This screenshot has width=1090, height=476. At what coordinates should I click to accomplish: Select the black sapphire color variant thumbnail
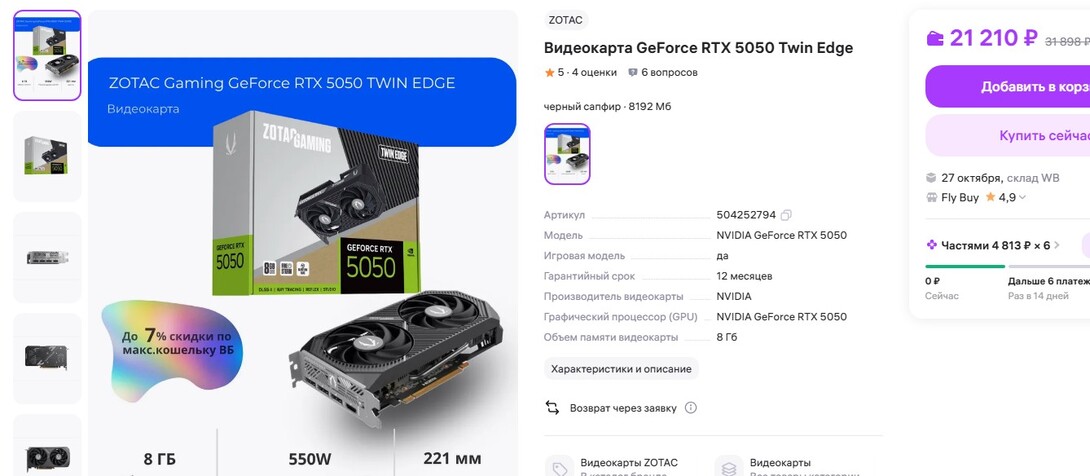coord(567,154)
